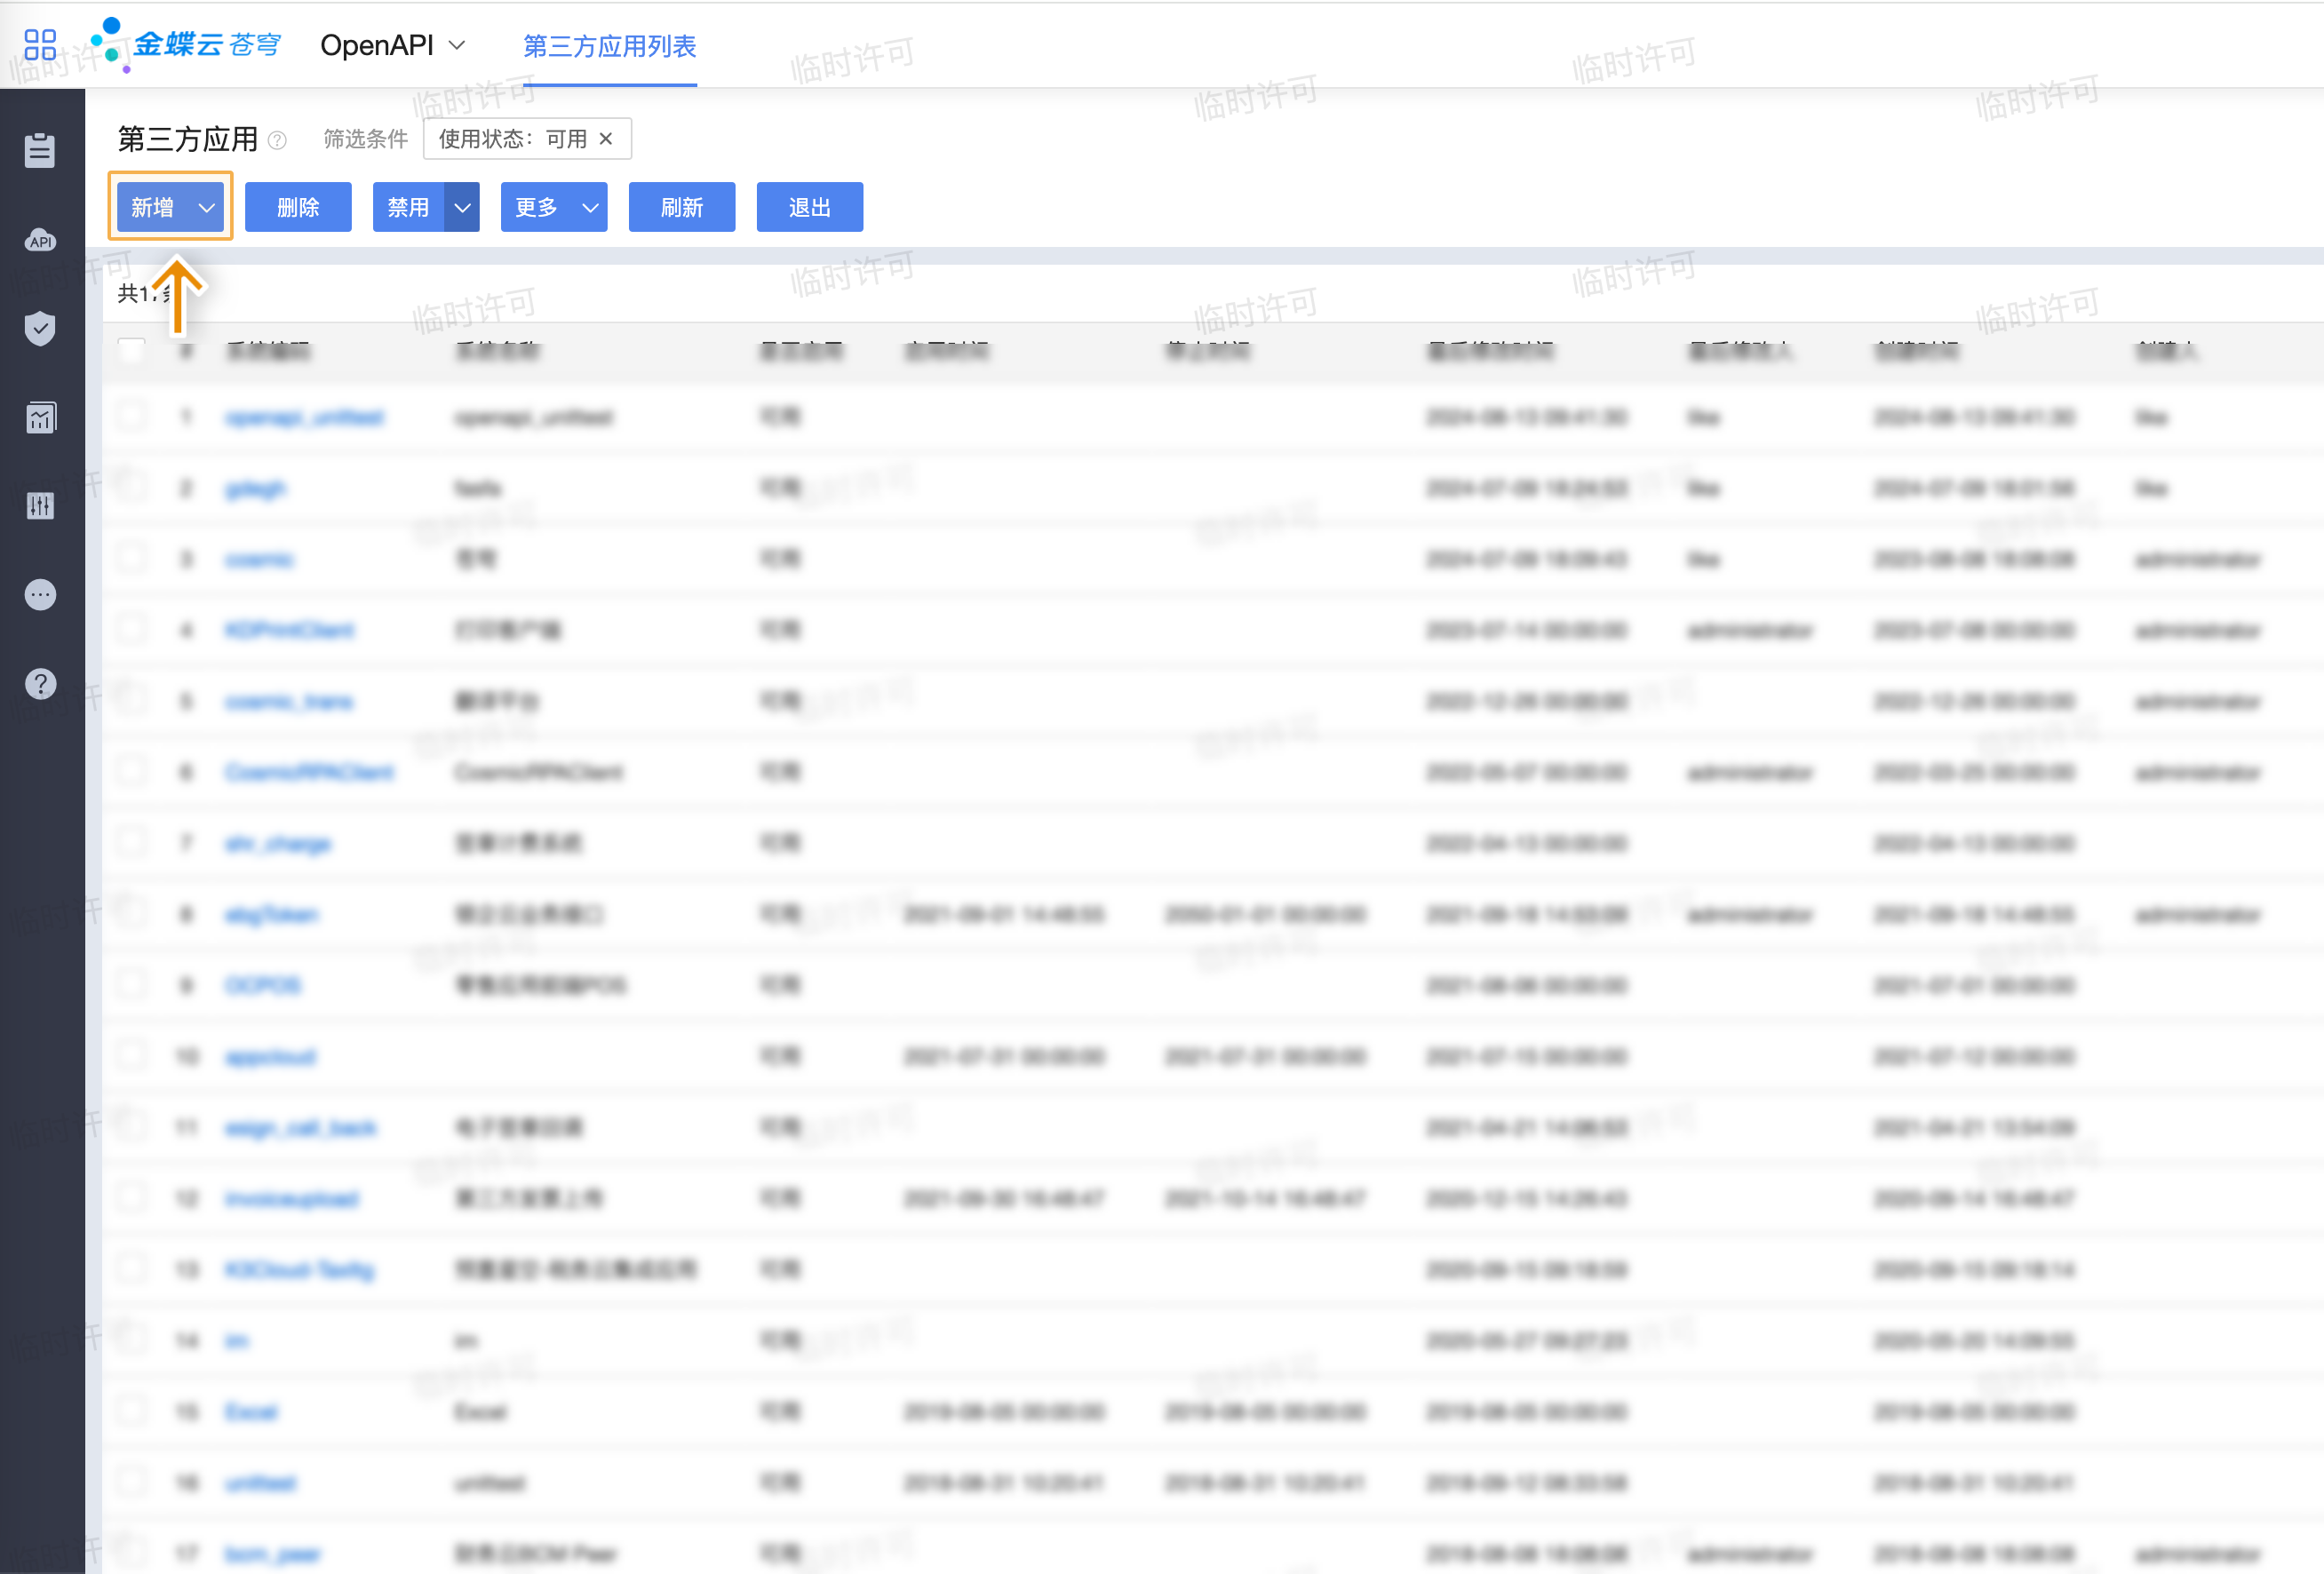The image size is (2324, 1574).
Task: Click the help question mark sidebar icon
Action: (x=40, y=684)
